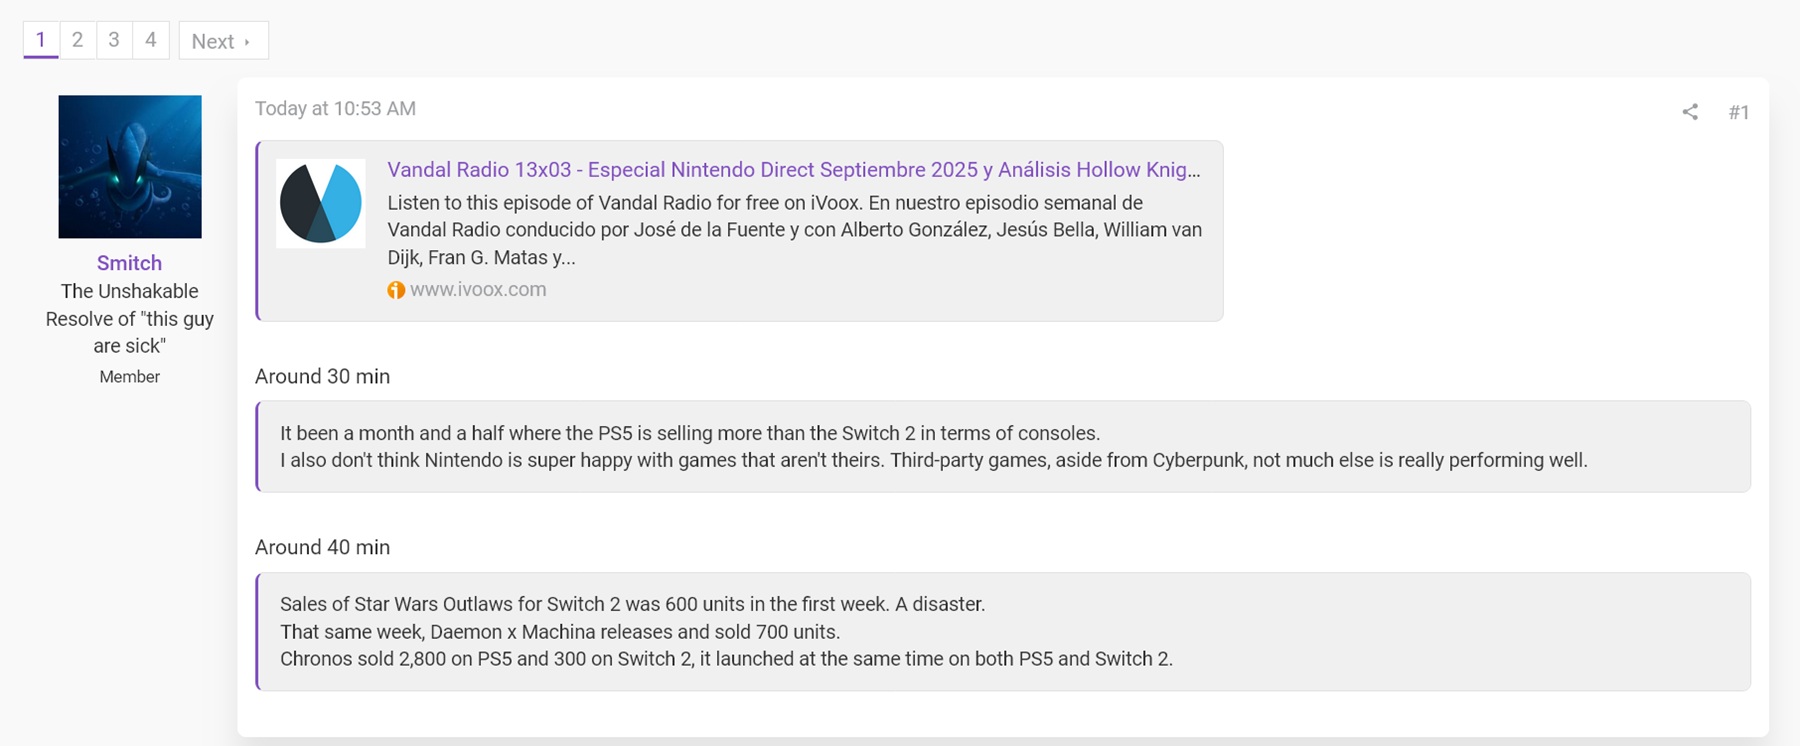1800x746 pixels.
Task: Go to page 3 of the thread
Action: point(114,40)
